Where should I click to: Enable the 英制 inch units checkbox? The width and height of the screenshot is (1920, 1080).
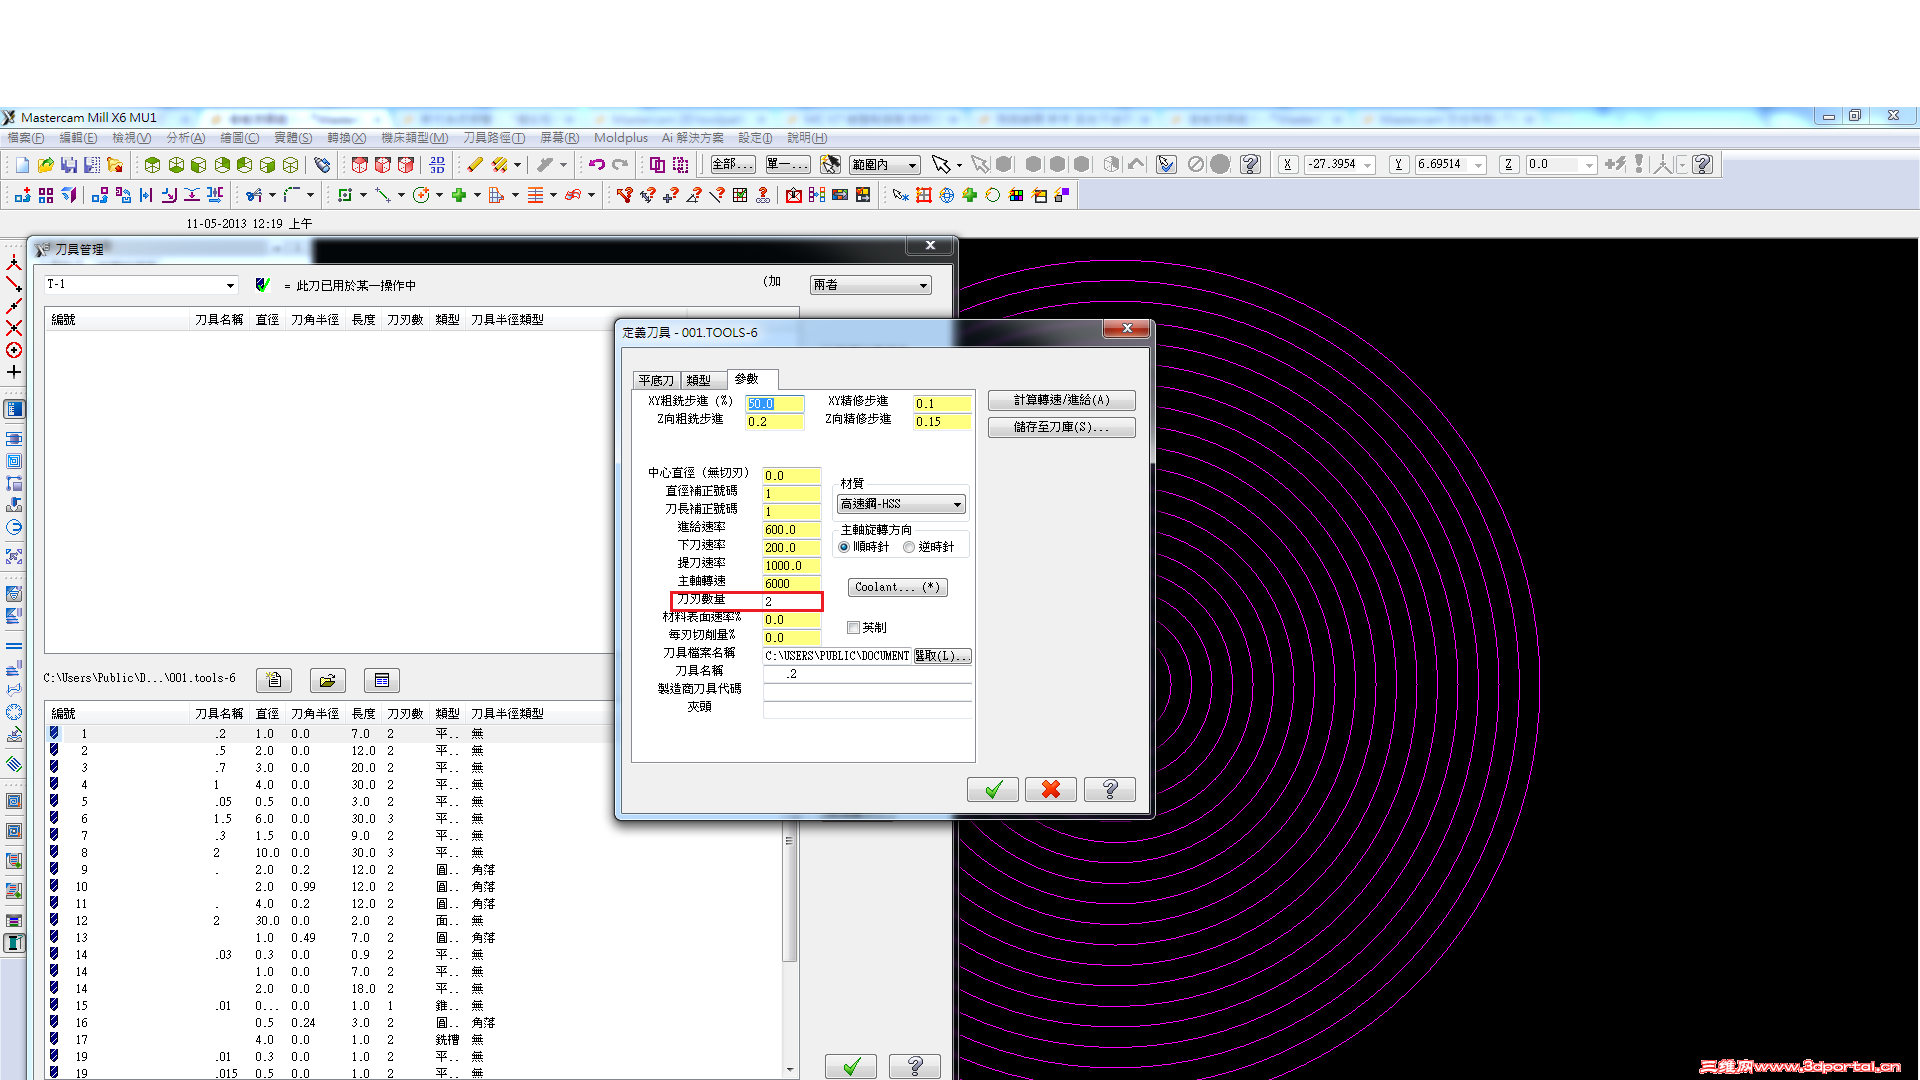click(853, 628)
